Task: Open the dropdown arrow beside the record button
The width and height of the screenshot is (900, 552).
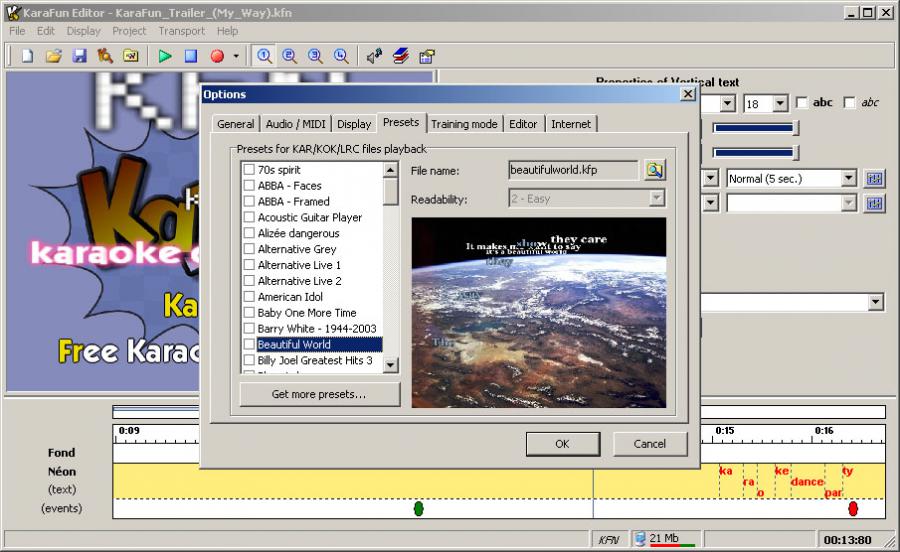Action: coord(236,56)
